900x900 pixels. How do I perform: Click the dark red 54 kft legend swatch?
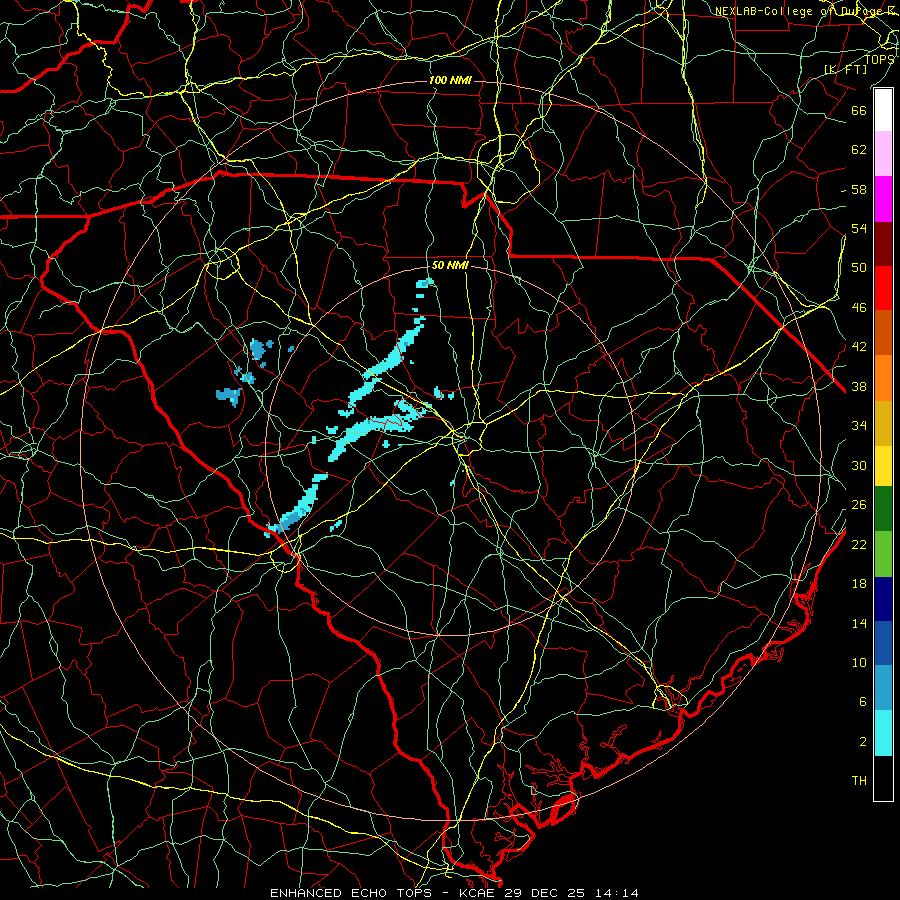tap(883, 244)
